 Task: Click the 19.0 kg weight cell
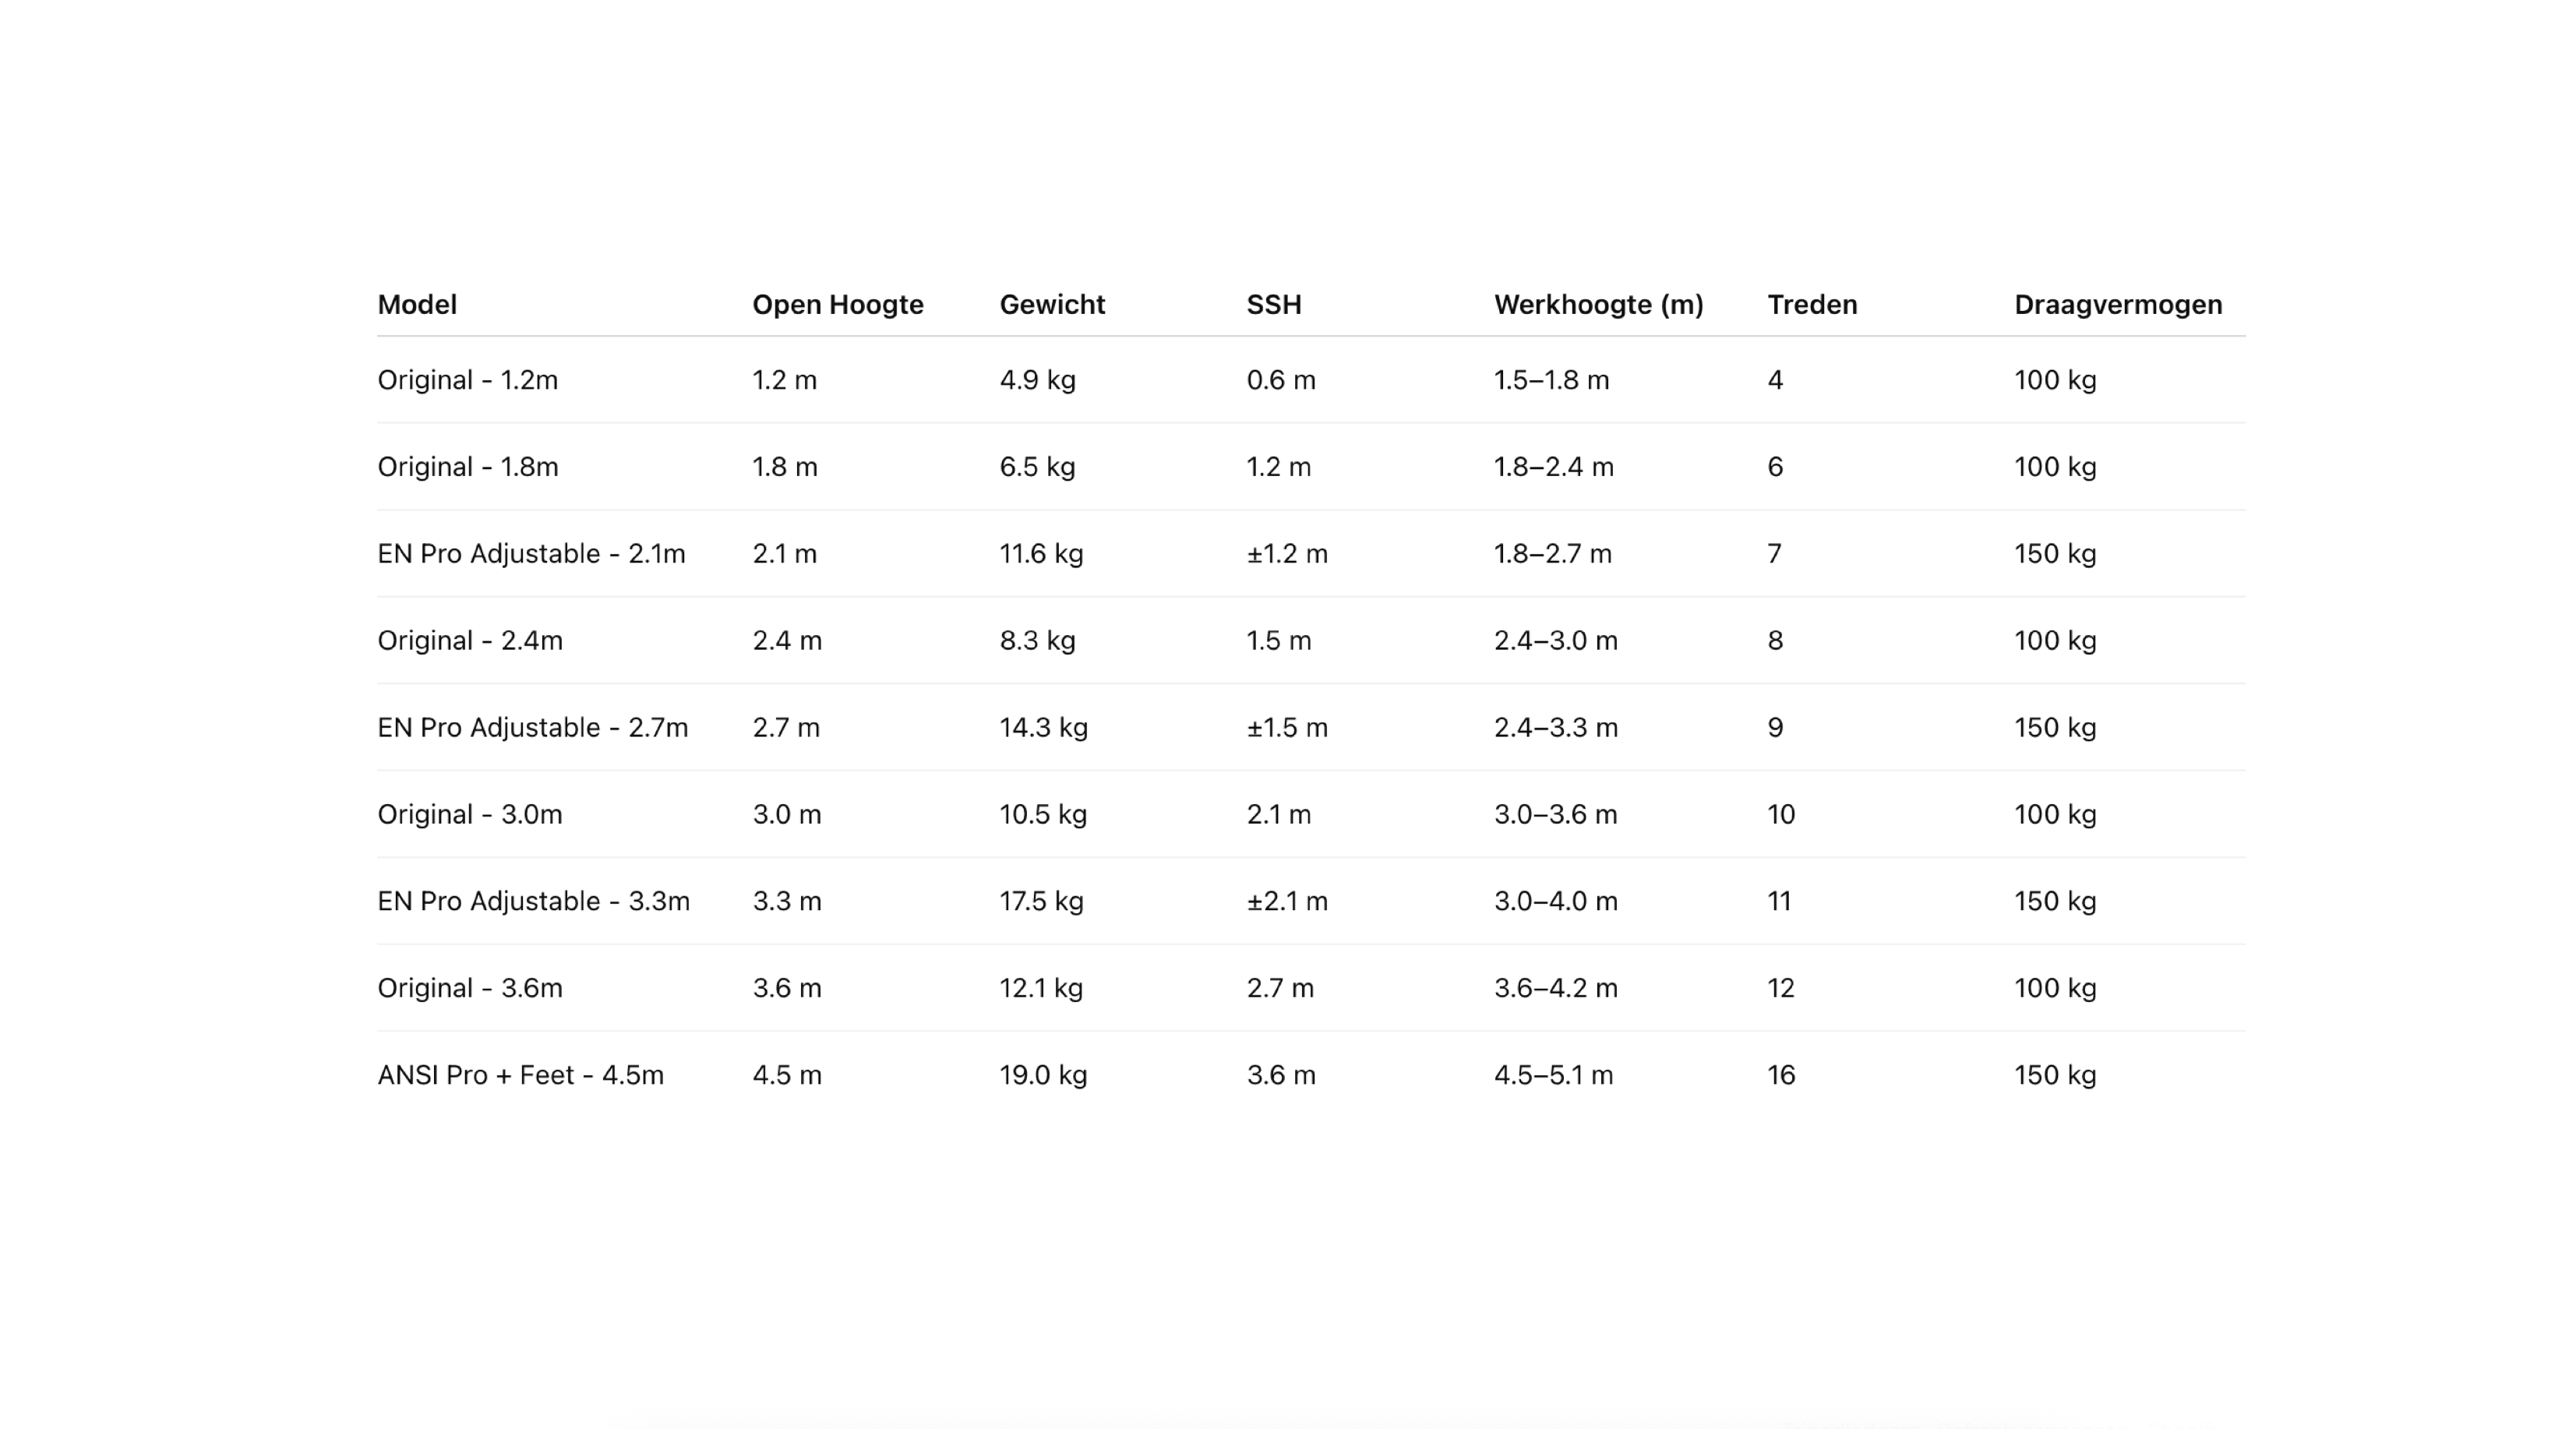[1043, 1076]
